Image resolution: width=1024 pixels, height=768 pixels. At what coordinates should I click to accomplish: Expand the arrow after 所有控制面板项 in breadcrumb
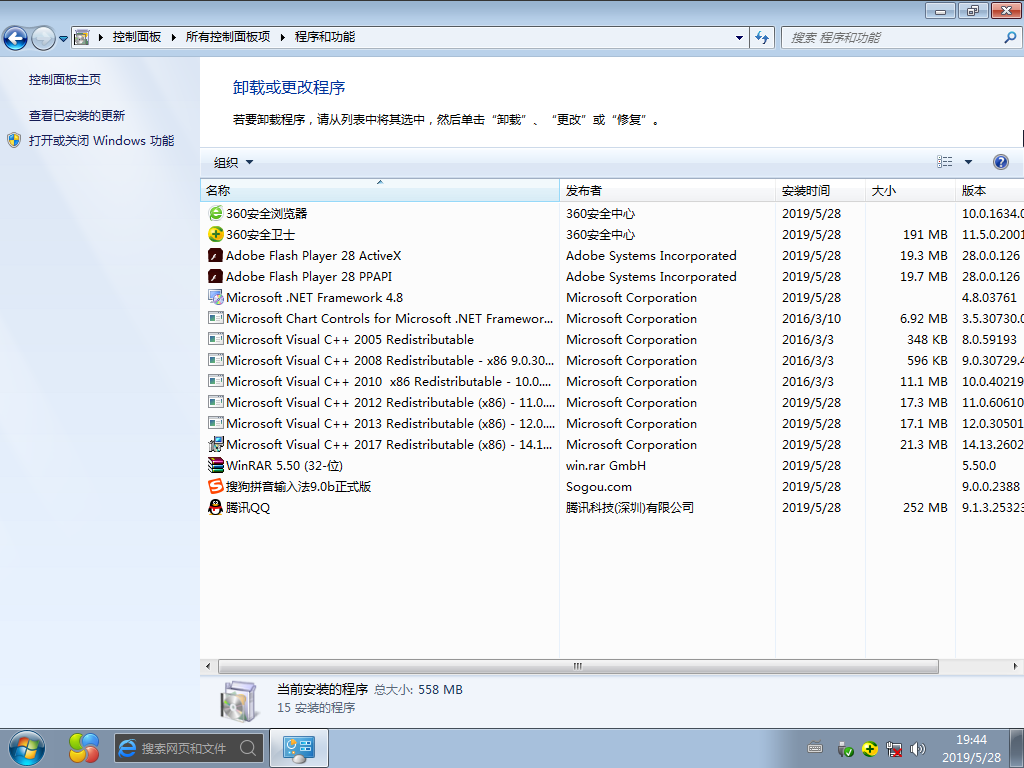pos(283,37)
